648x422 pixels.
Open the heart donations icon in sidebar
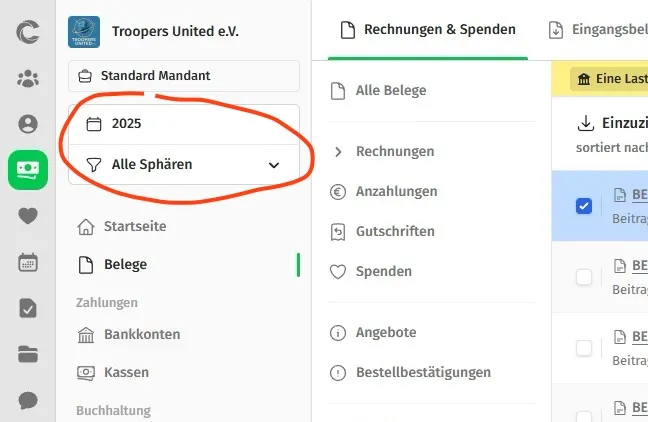(28, 216)
